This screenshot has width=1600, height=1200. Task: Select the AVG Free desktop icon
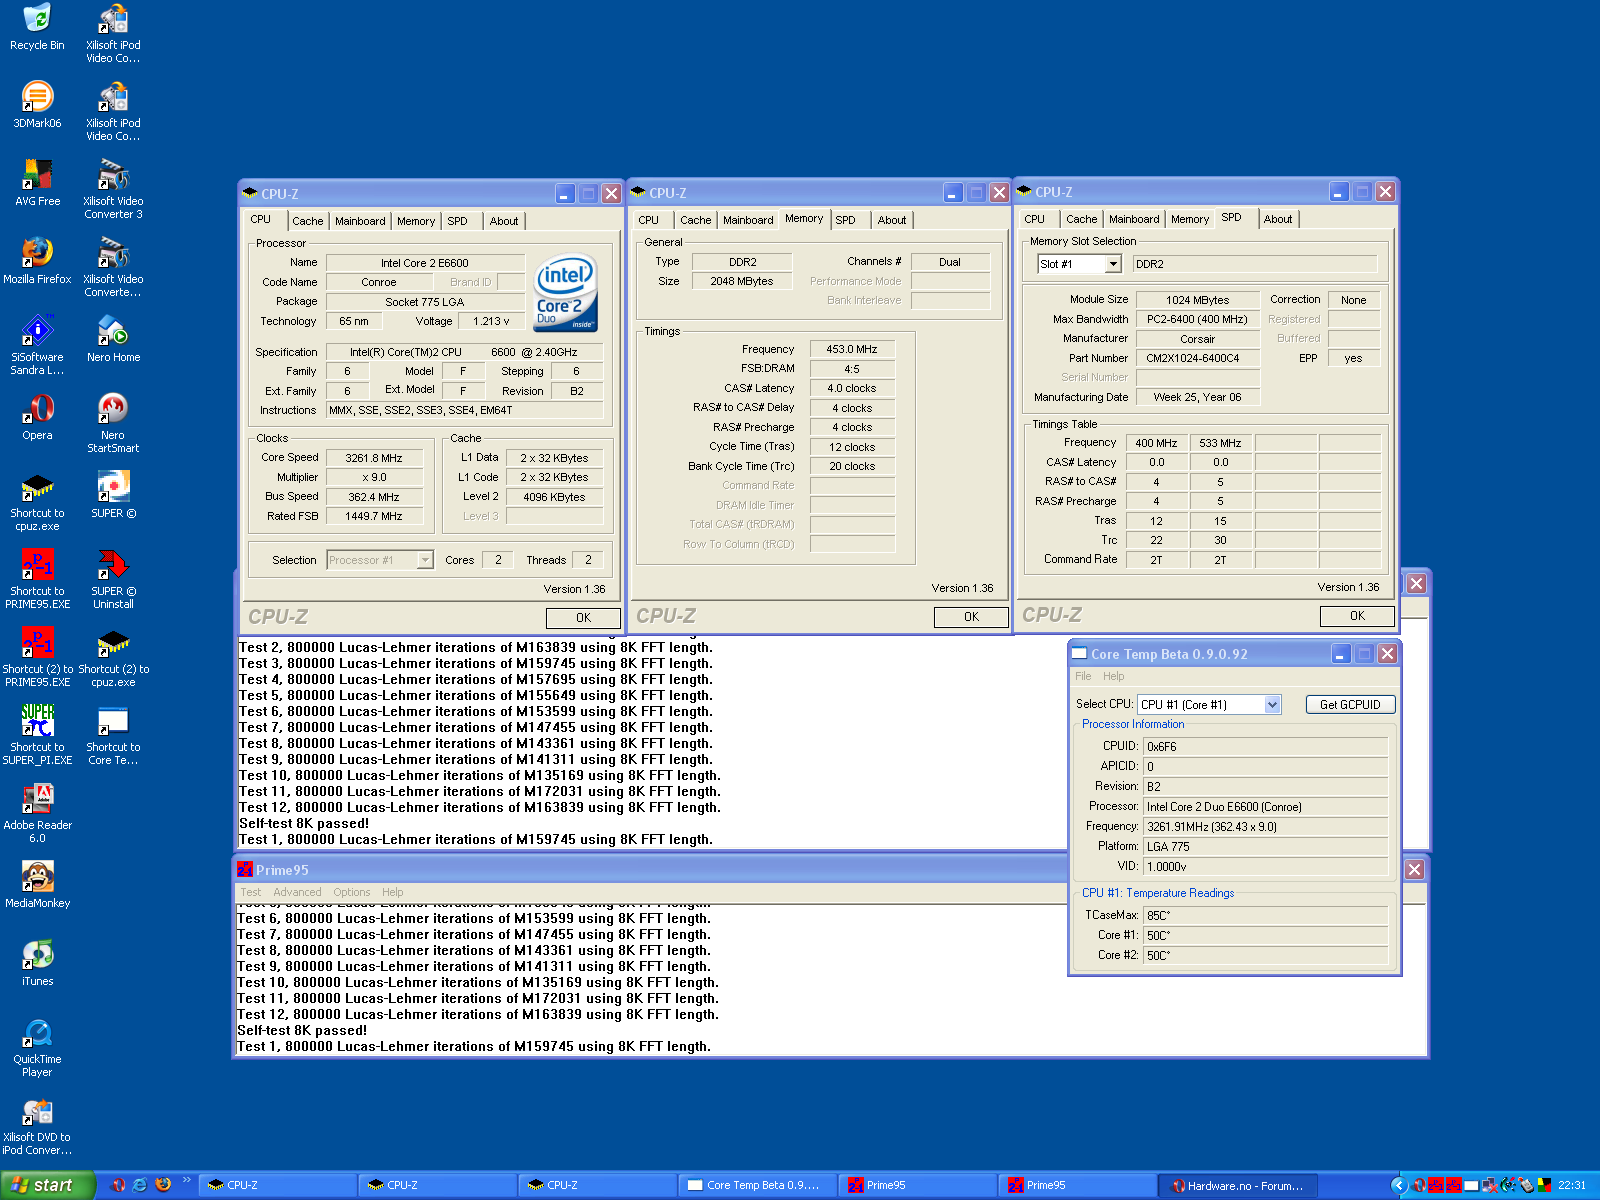pos(37,184)
